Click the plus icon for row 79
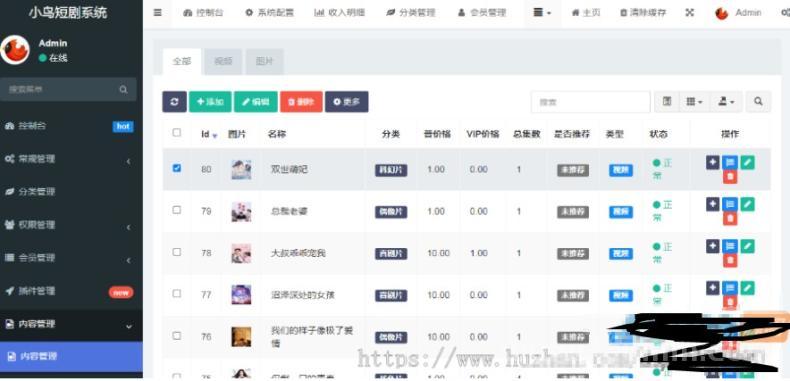 pos(712,204)
